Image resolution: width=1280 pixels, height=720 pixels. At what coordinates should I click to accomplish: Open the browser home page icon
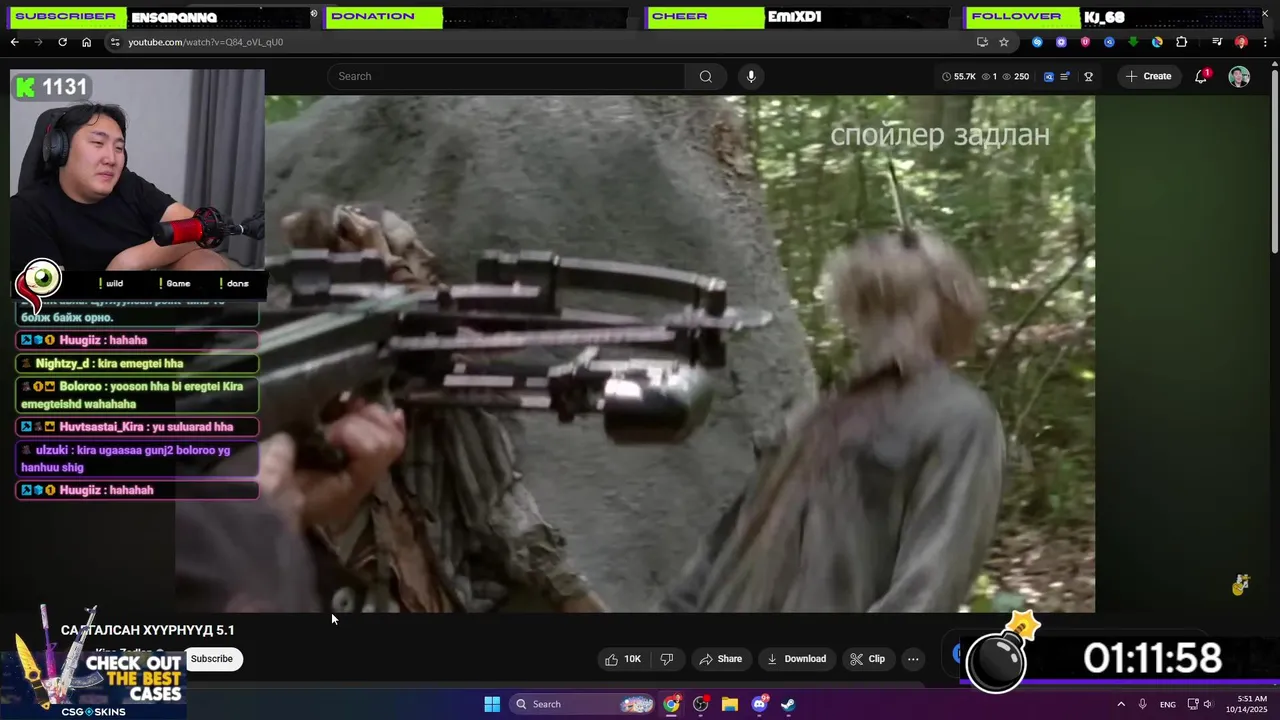pos(86,42)
